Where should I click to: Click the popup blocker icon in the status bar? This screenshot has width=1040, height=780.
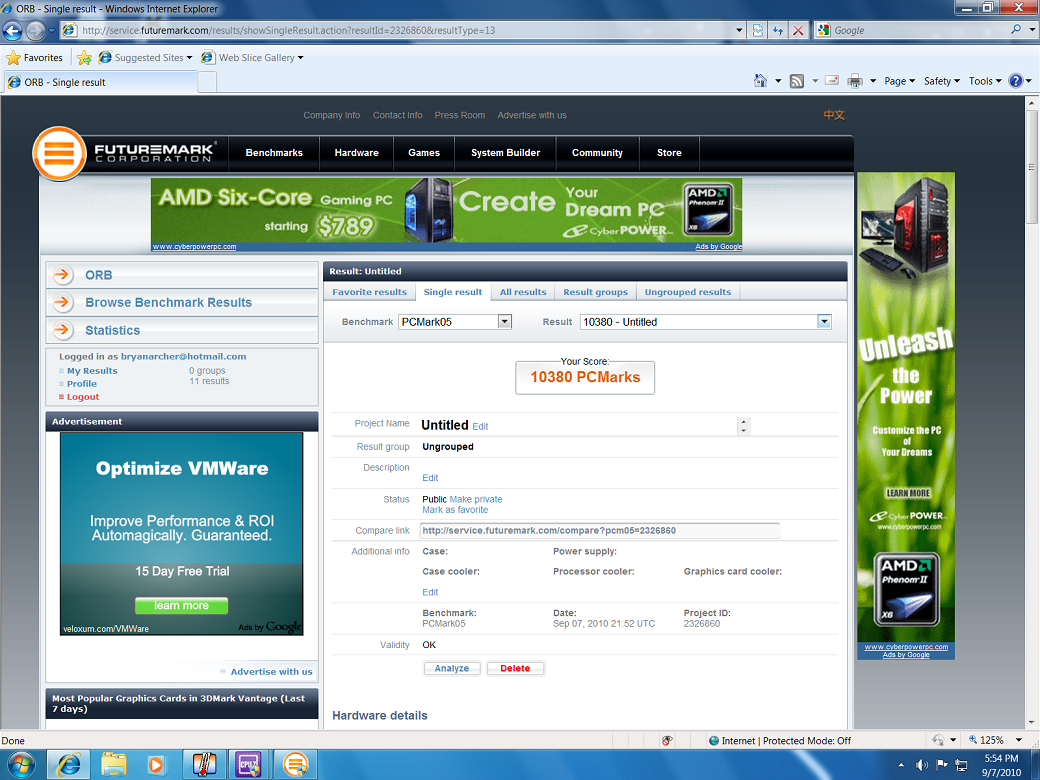click(x=667, y=740)
